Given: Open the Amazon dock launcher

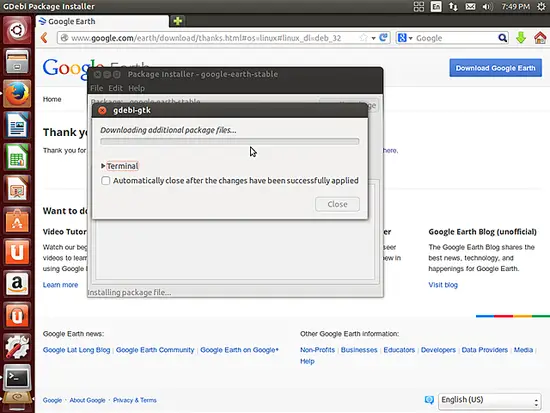Looking at the screenshot, I should 16,284.
